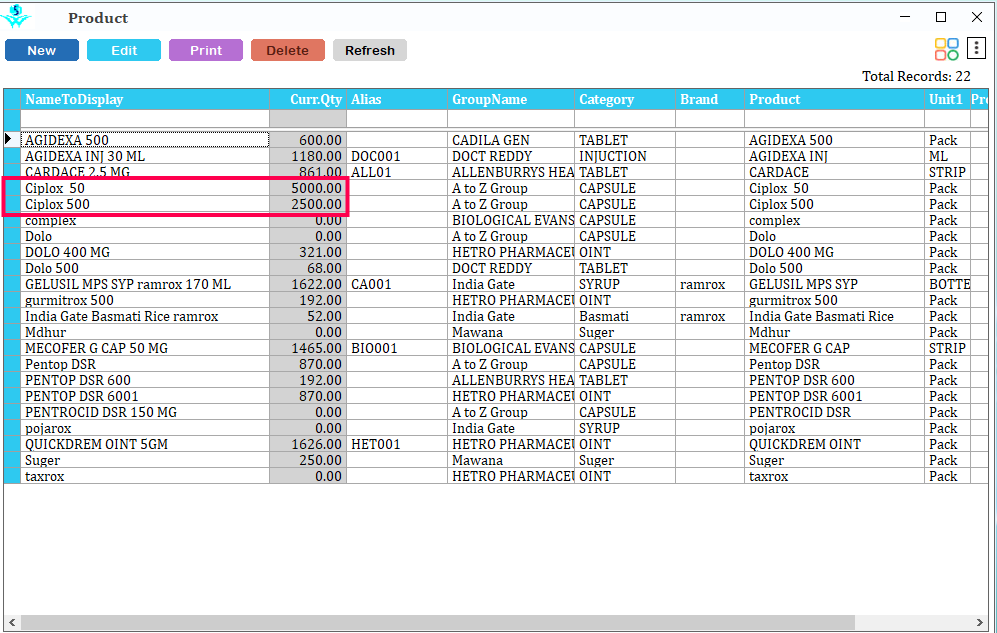Select the Ciplox 500 name cell
This screenshot has width=997, height=633.
tap(145, 204)
